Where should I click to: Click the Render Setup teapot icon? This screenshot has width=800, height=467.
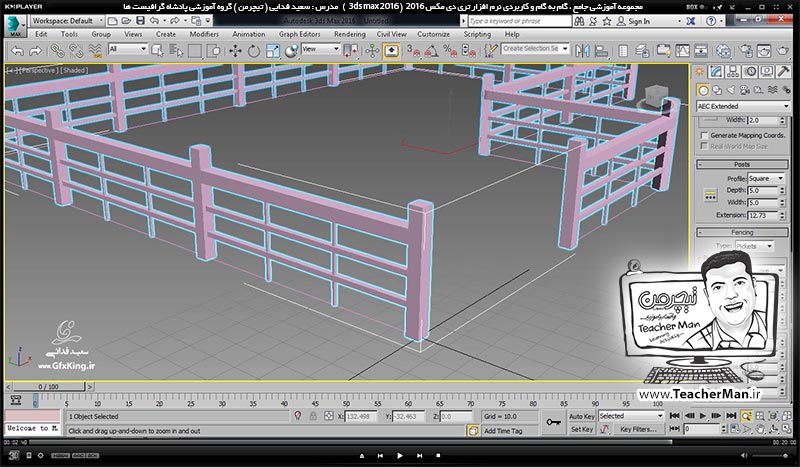[745, 51]
